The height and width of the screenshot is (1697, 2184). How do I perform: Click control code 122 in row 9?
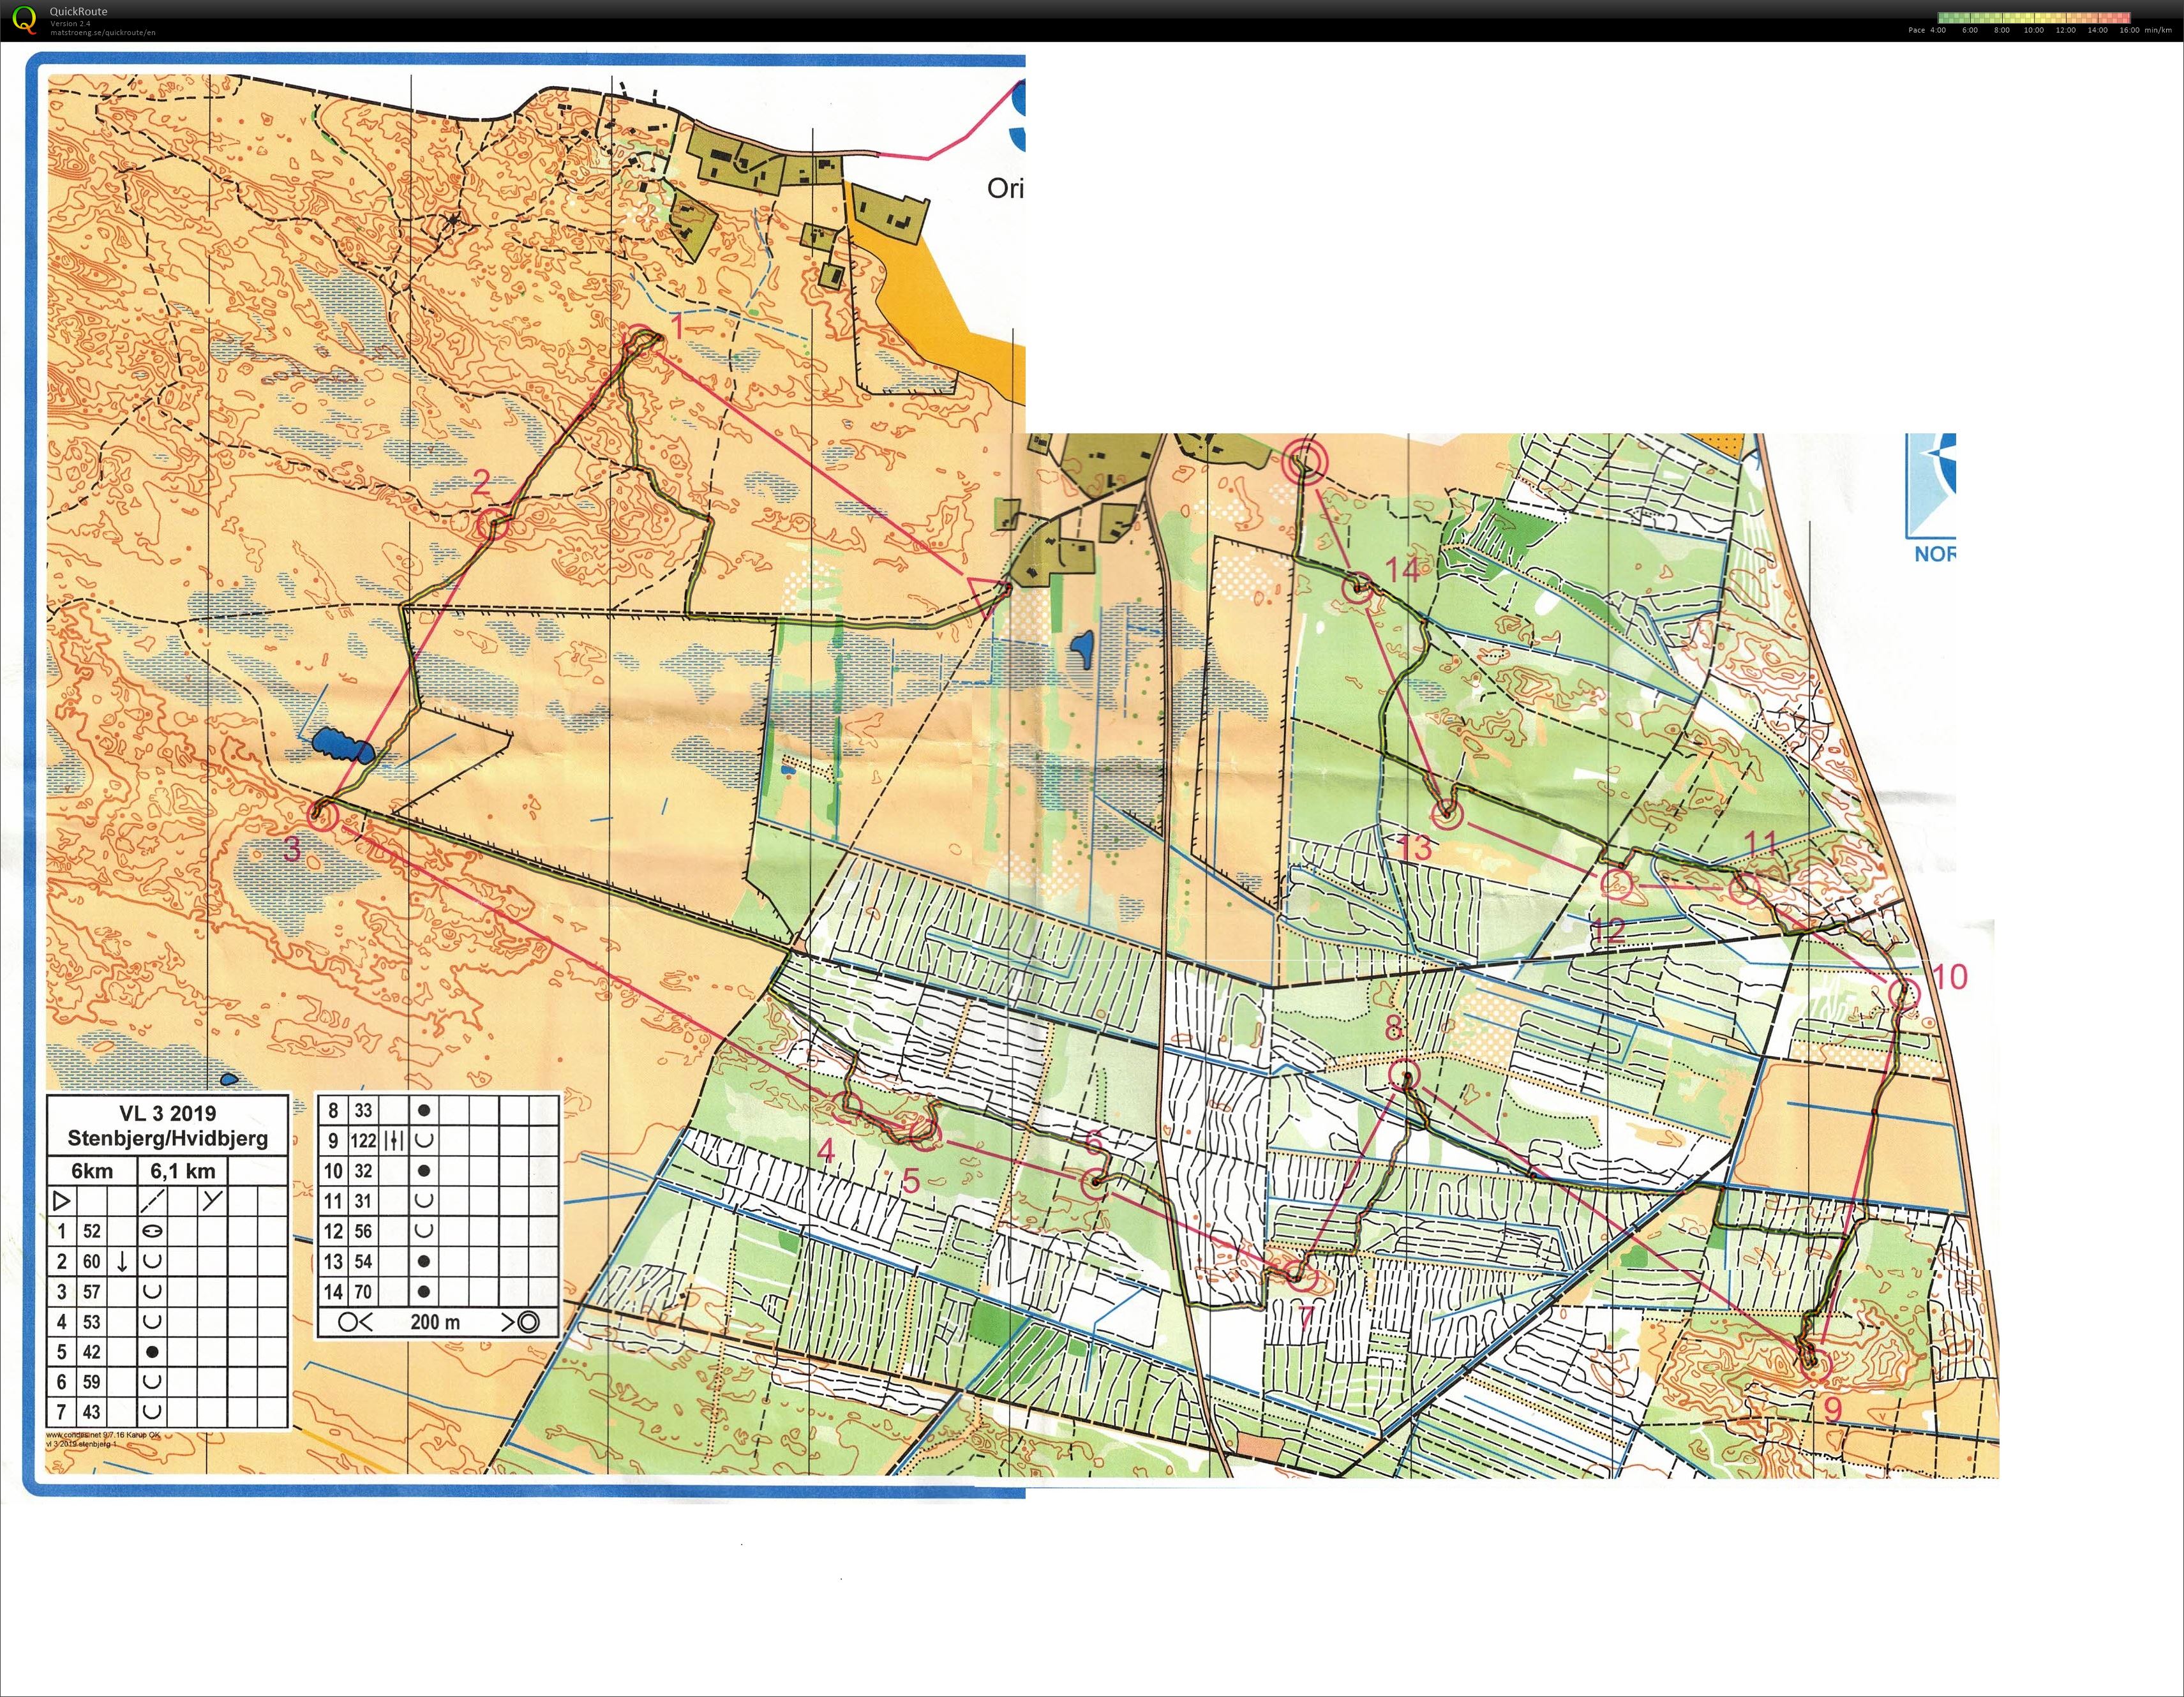pos(363,1140)
